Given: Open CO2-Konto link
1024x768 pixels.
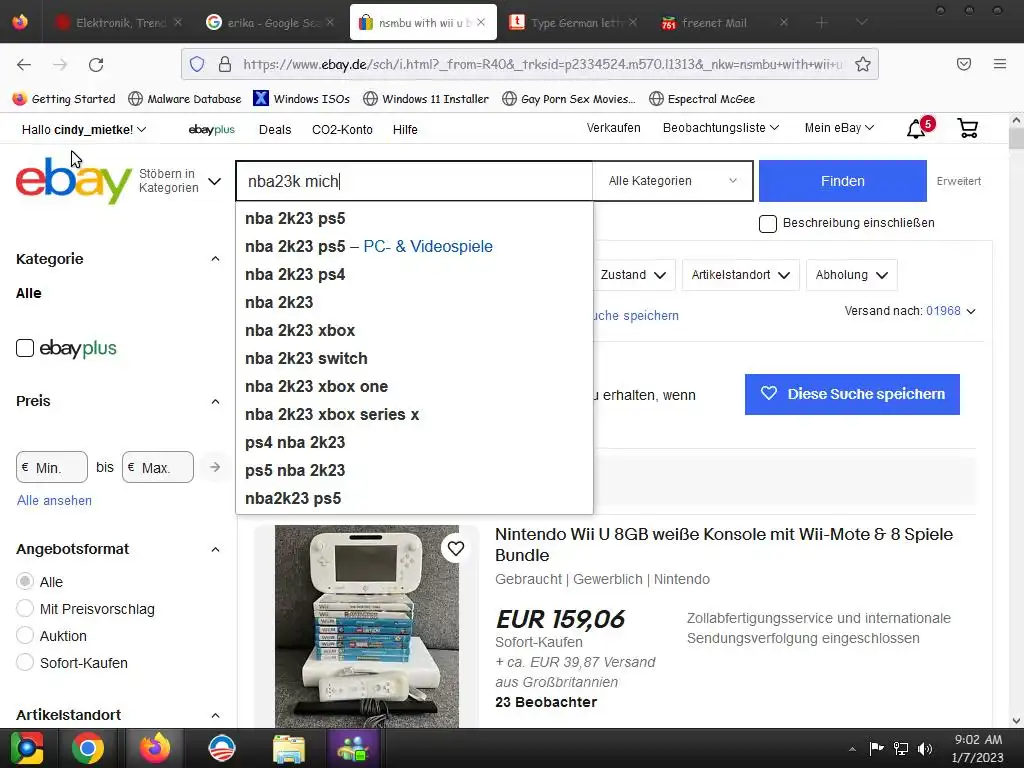Looking at the screenshot, I should click(342, 129).
